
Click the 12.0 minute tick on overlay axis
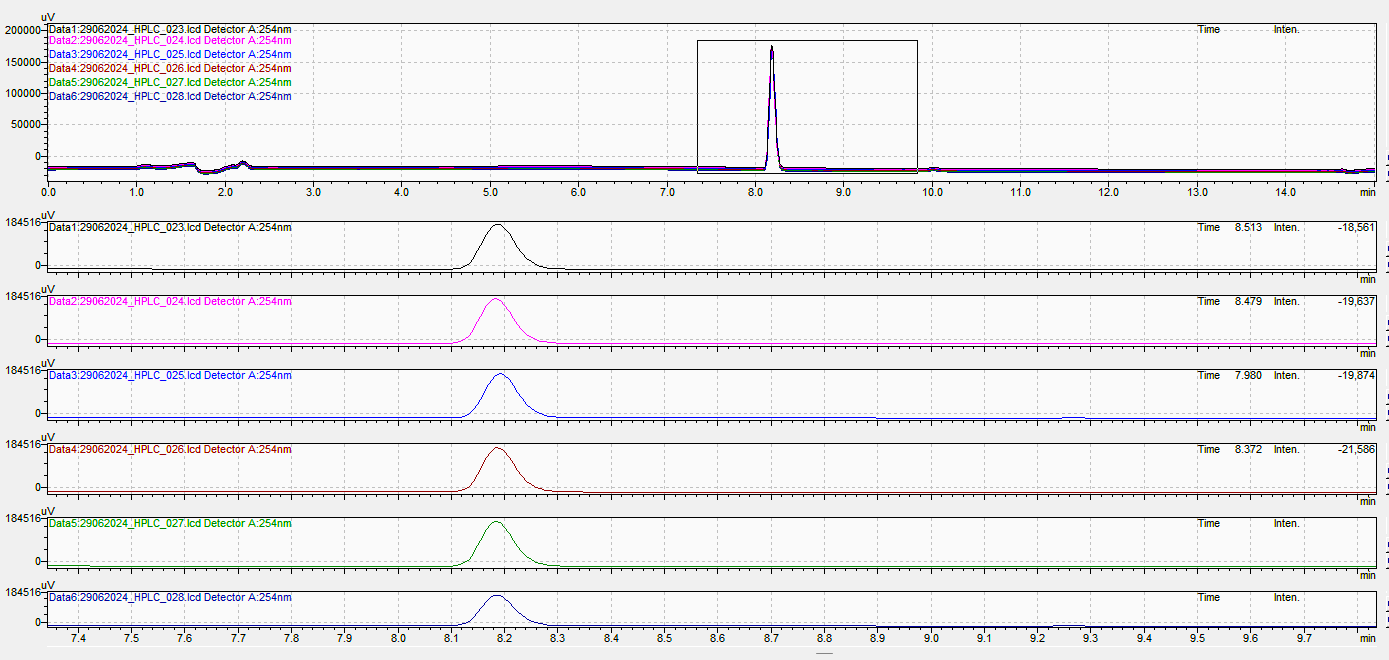[x=1109, y=191]
